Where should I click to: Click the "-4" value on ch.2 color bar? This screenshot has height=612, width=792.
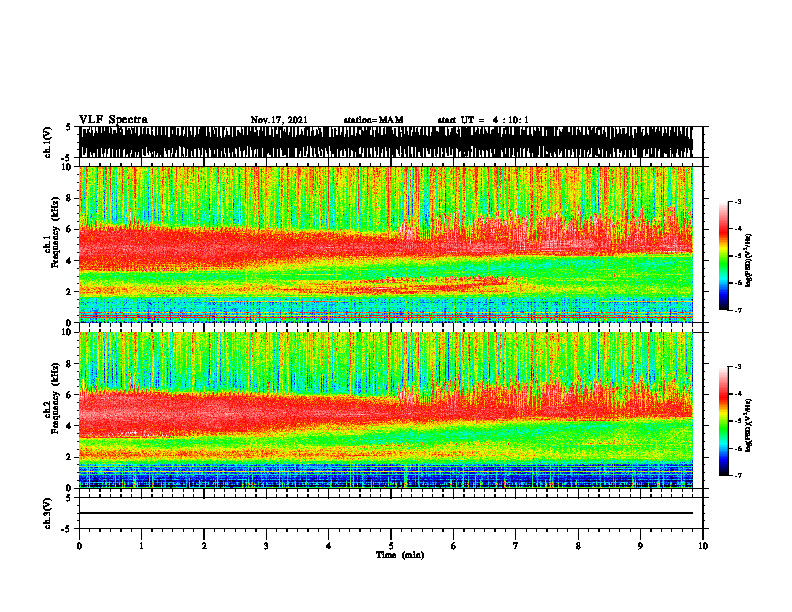click(738, 394)
